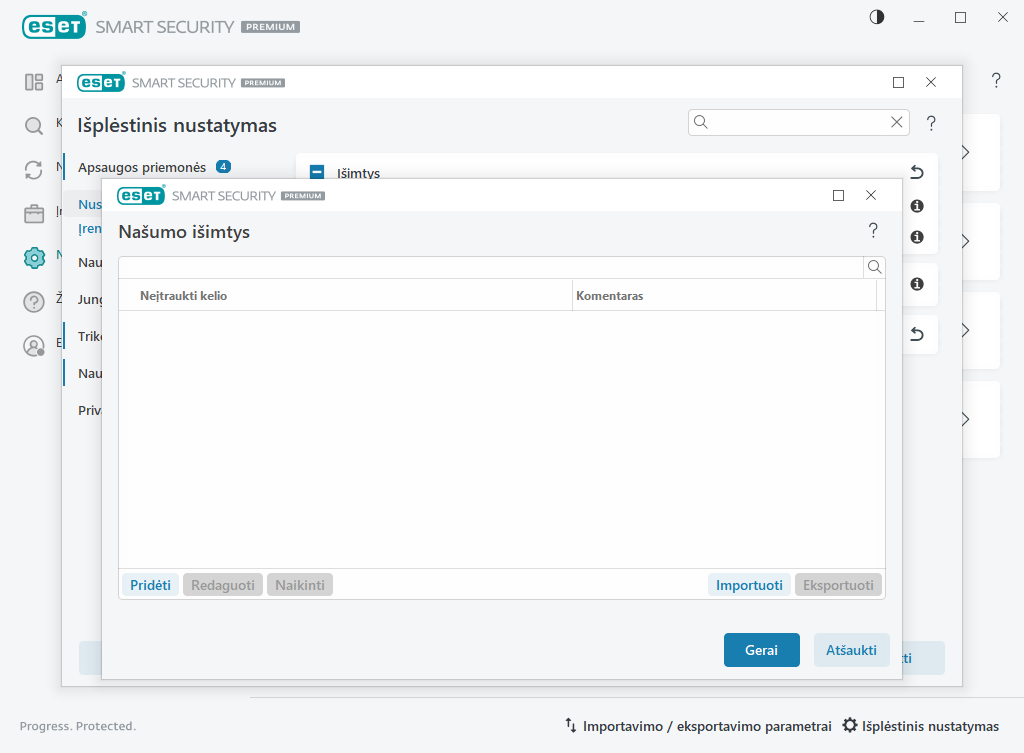Collapse the Išimtys section
Viewport: 1024px width, 753px height.
[x=317, y=173]
